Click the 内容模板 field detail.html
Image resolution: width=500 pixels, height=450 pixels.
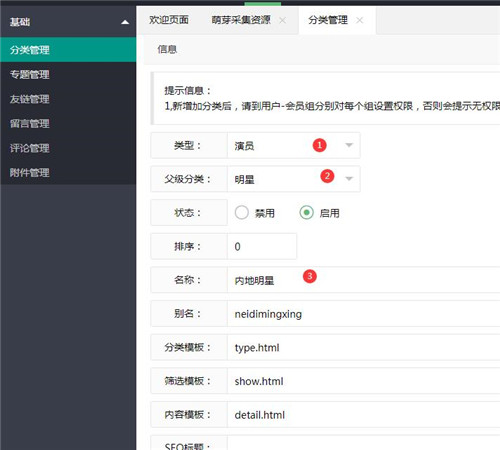364,415
